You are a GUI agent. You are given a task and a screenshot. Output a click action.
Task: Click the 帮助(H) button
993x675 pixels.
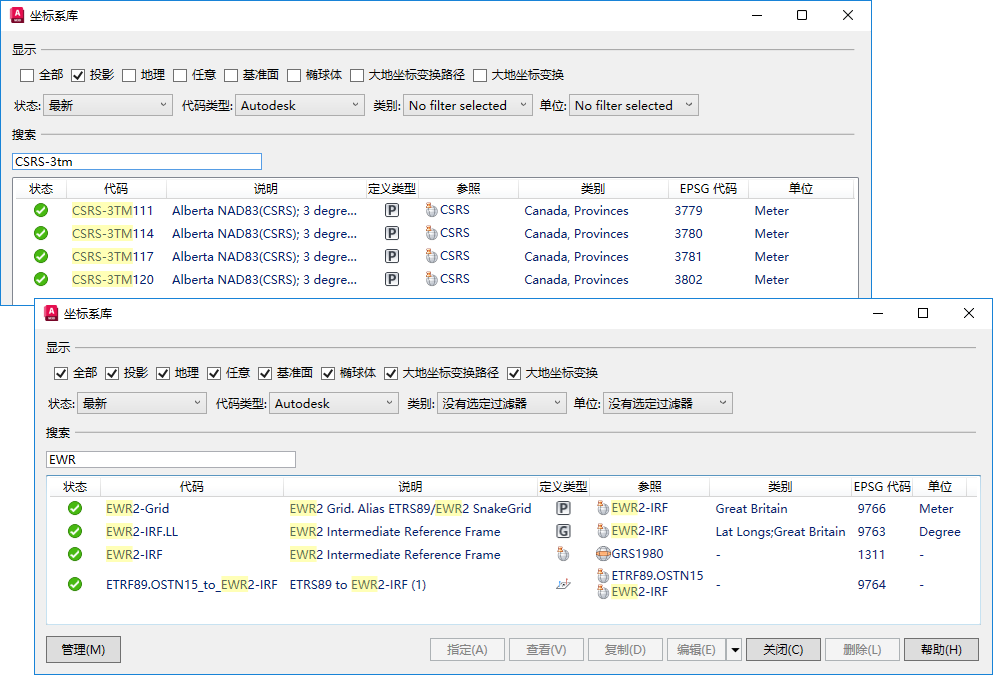click(x=941, y=650)
